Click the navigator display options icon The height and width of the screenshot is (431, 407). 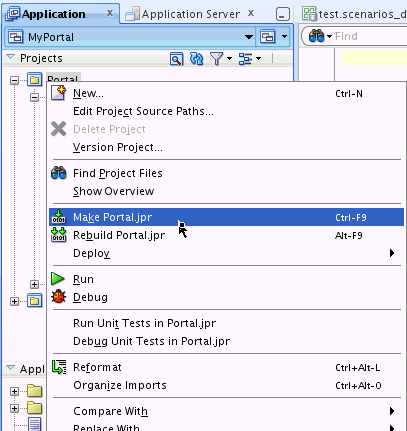(x=245, y=59)
